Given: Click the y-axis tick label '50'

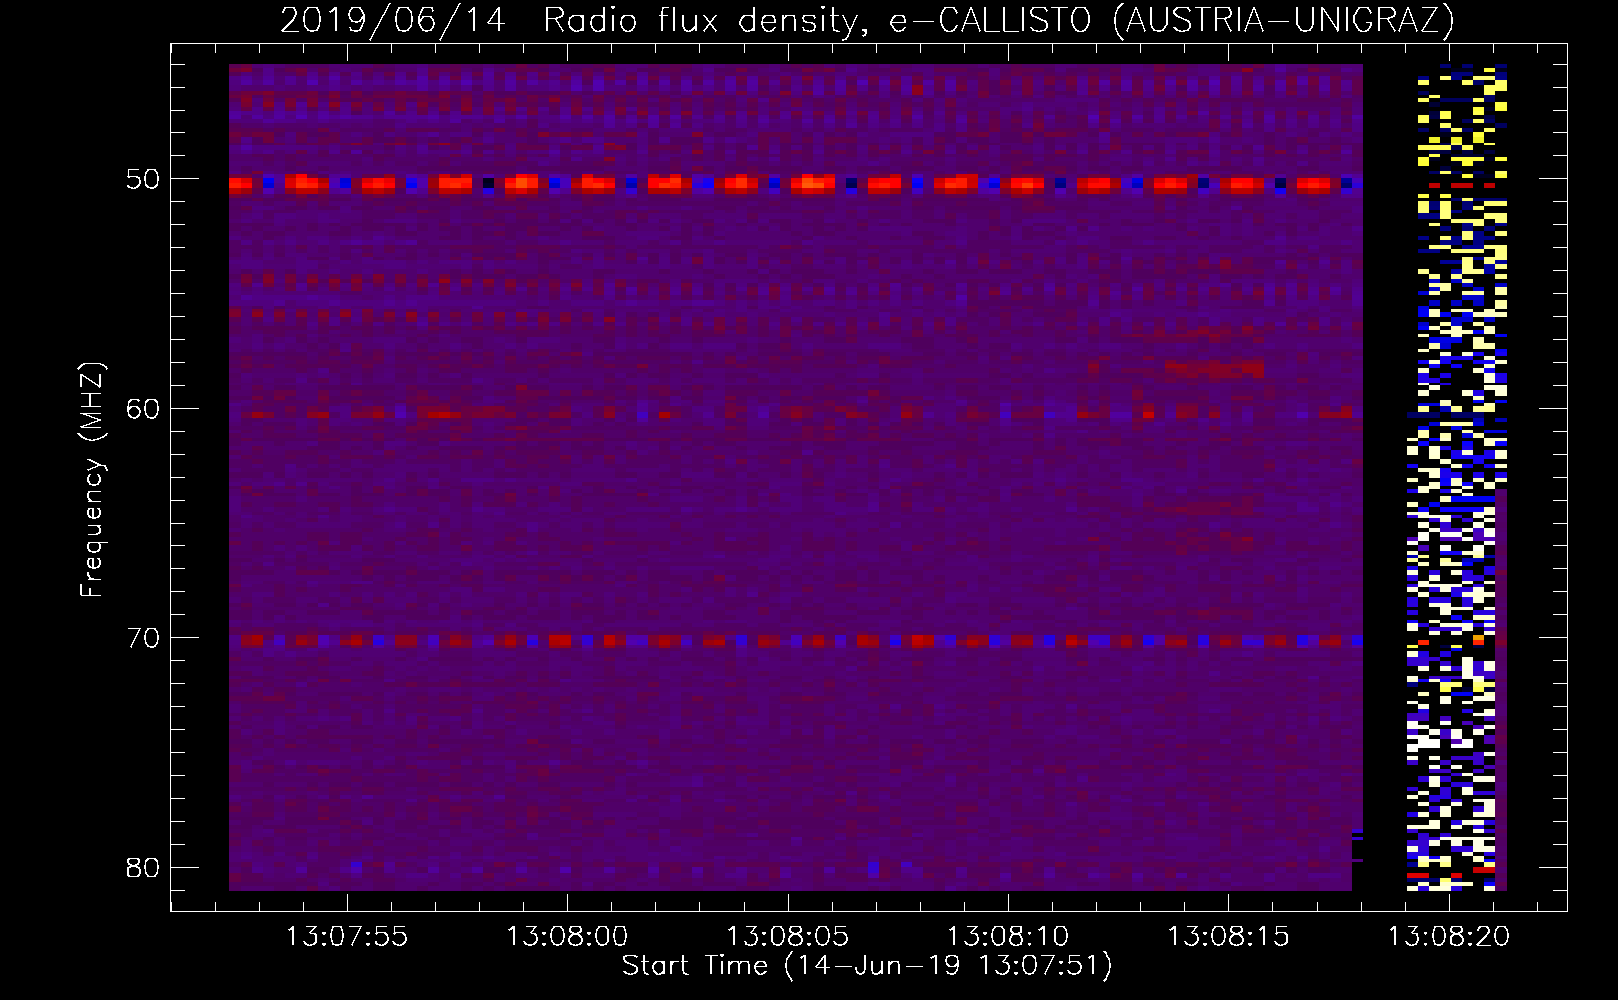Looking at the screenshot, I should (142, 180).
